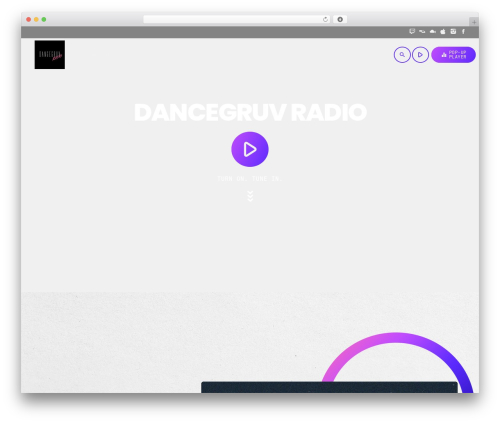The width and height of the screenshot is (500, 423).
Task: Click the Twitch icon in top bar
Action: tap(412, 31)
